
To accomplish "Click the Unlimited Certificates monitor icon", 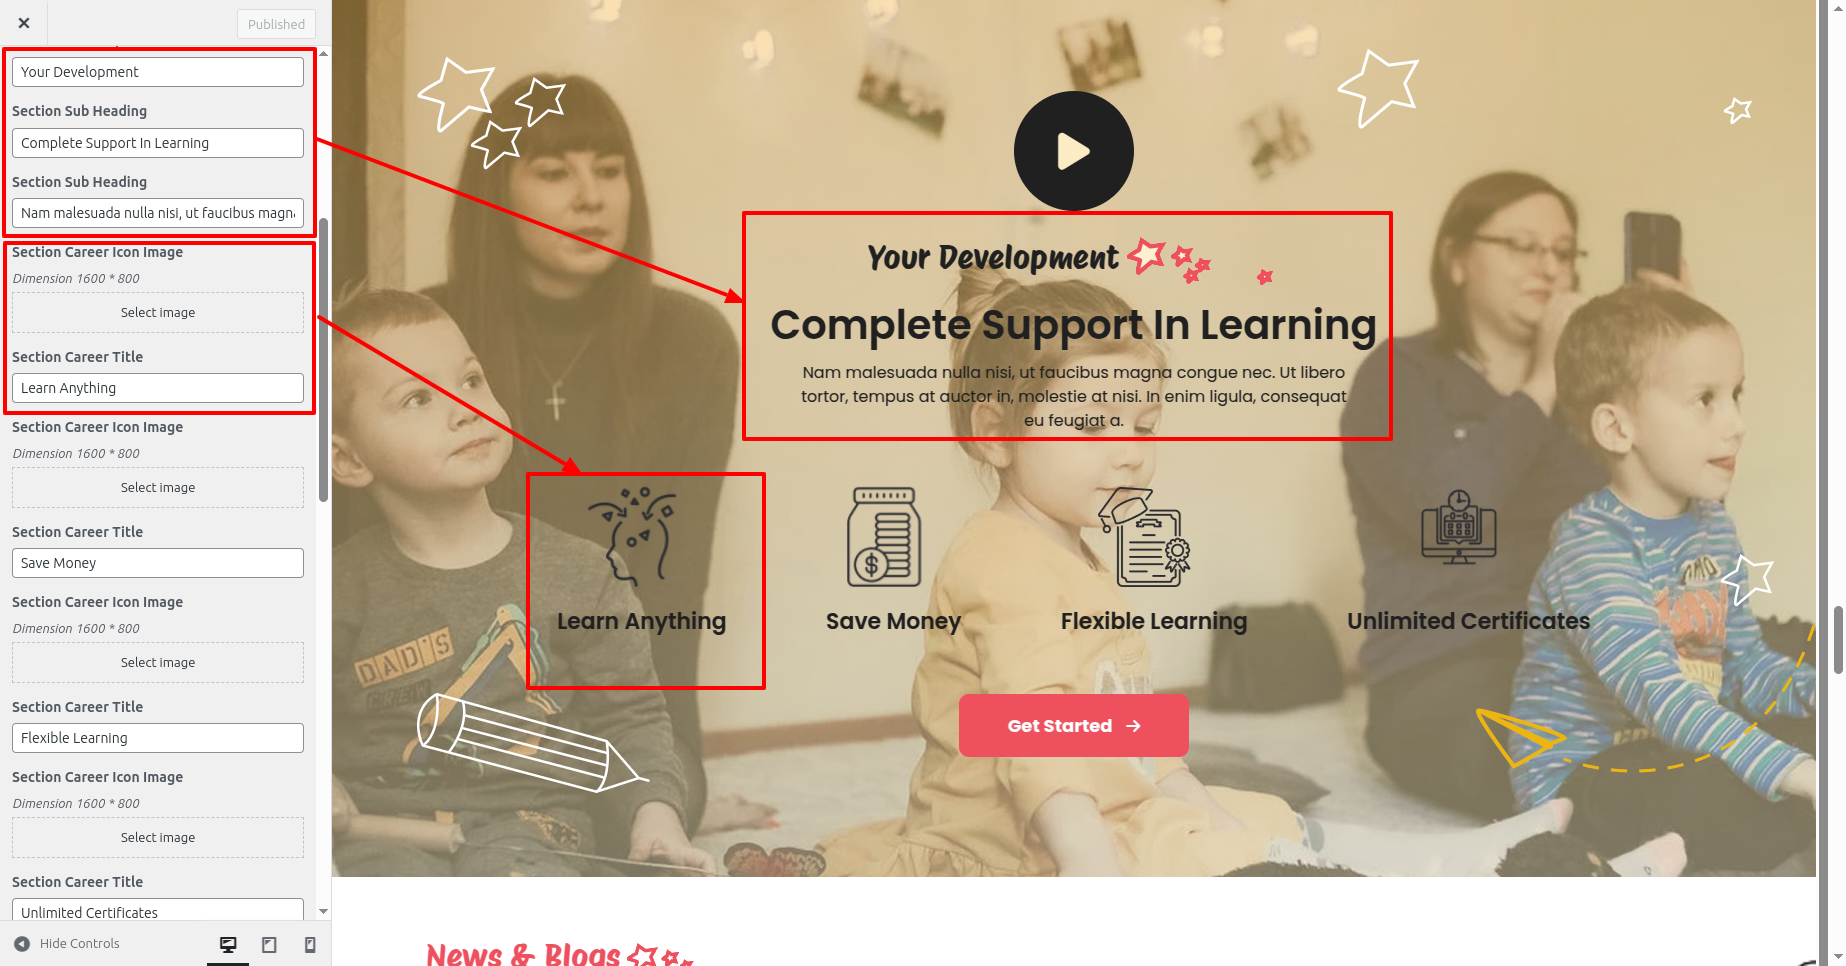I will point(1459,527).
